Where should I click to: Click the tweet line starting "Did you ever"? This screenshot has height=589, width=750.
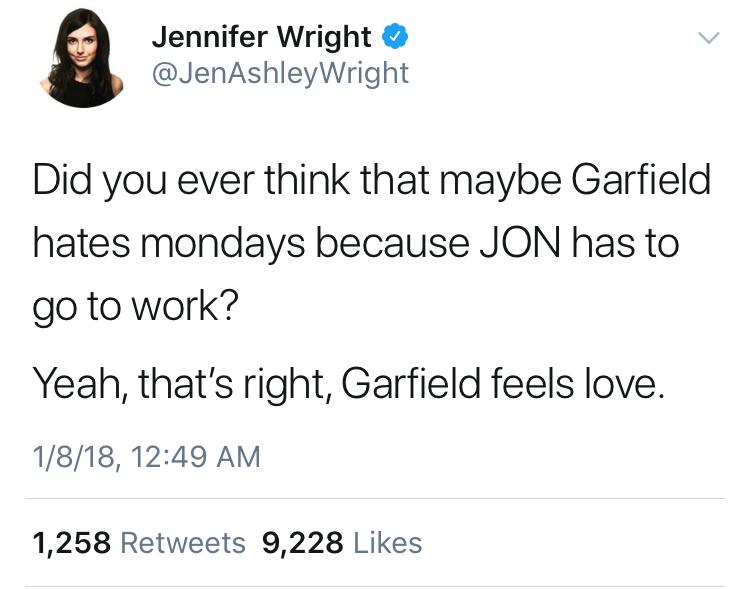tap(371, 183)
